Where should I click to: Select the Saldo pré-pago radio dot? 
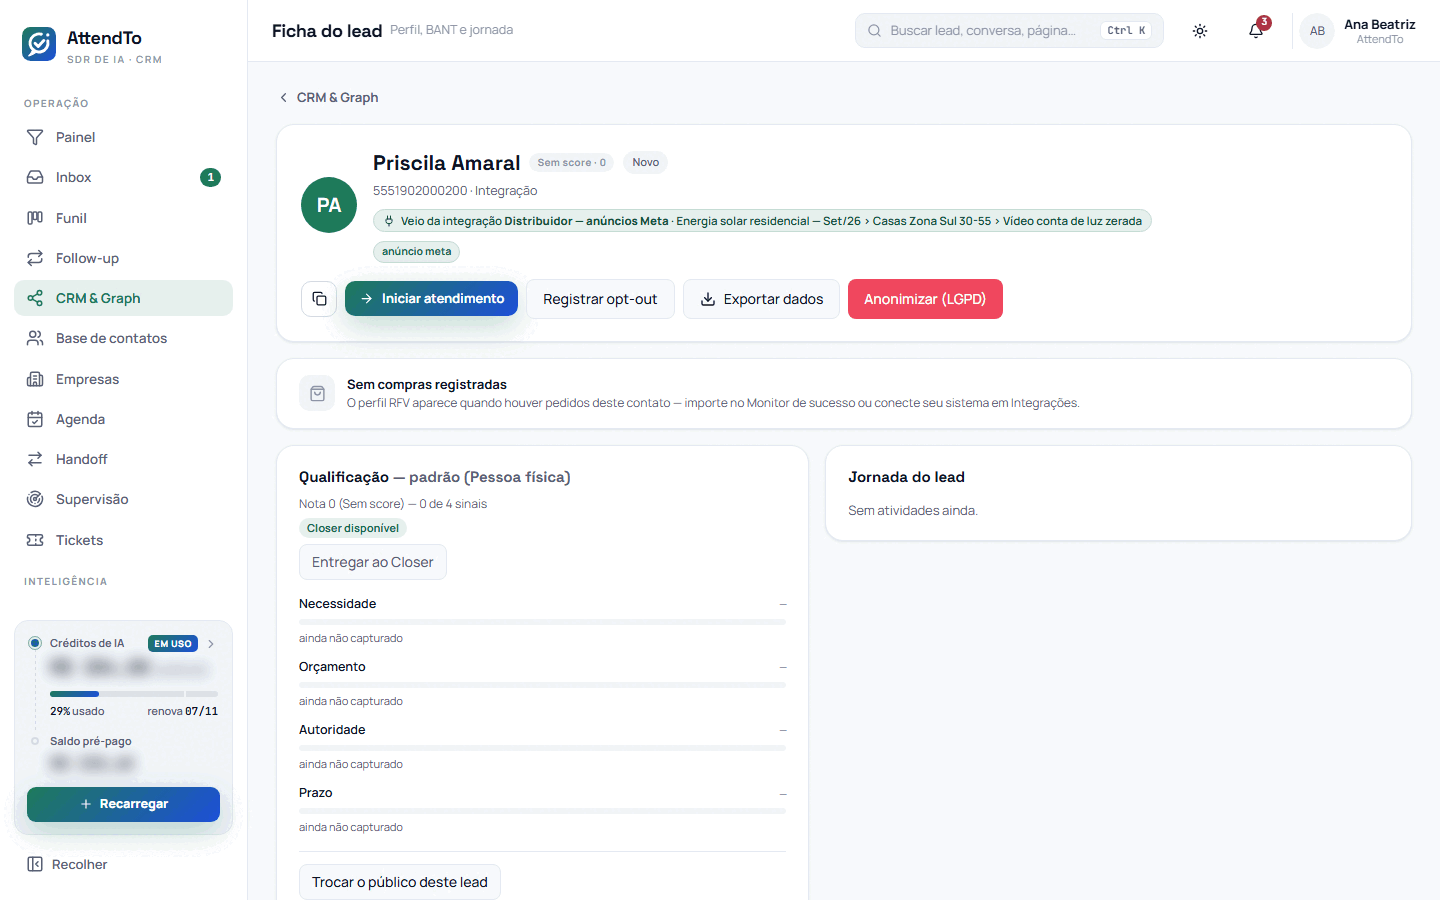tap(35, 741)
